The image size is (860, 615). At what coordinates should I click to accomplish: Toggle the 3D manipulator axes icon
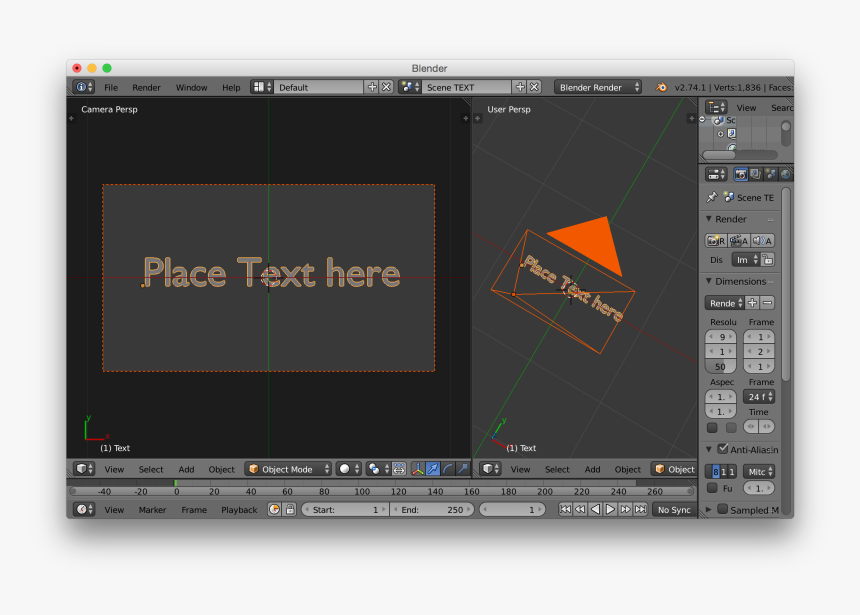pyautogui.click(x=418, y=469)
